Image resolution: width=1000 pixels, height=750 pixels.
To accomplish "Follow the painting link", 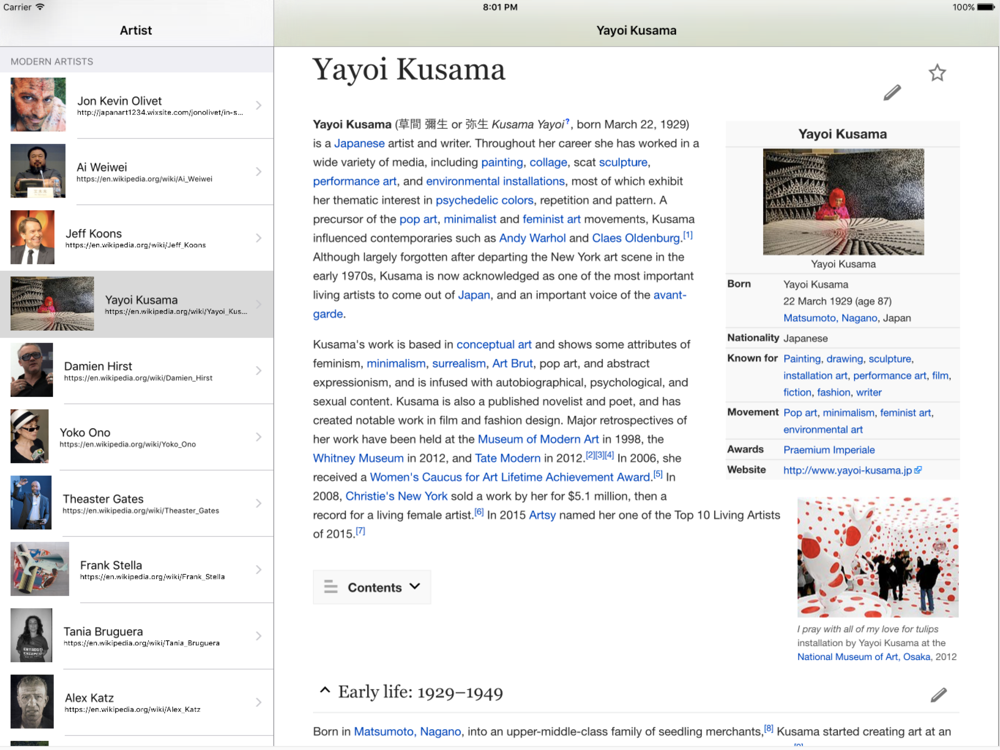I will pos(502,163).
